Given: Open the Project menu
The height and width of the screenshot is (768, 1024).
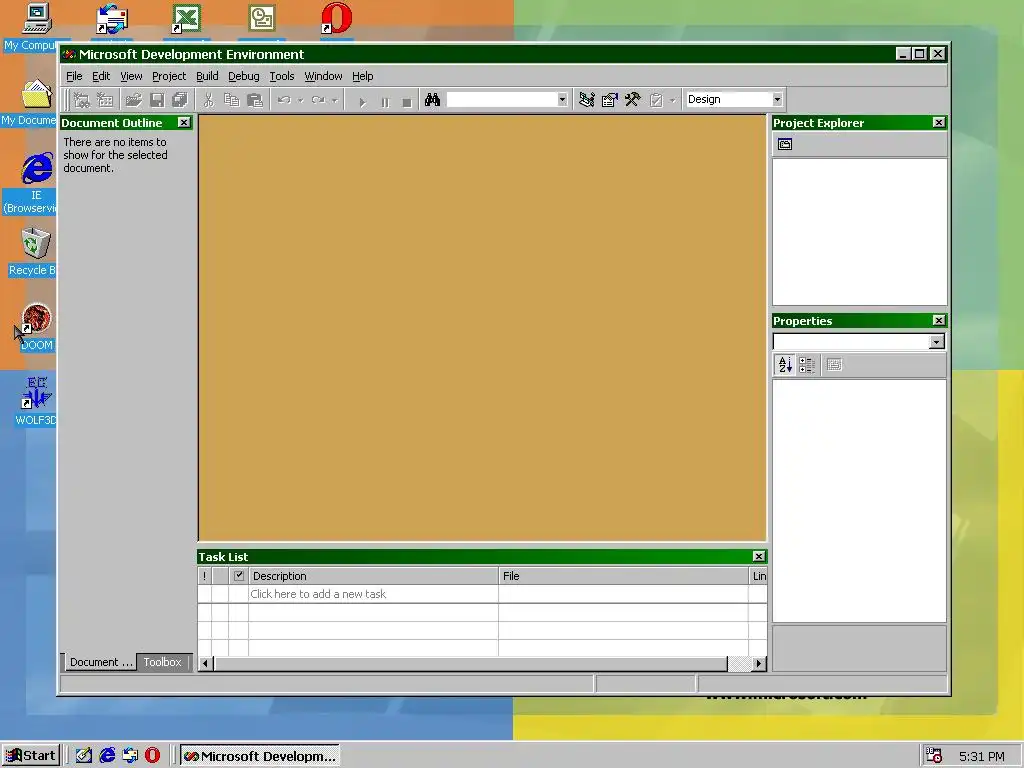Looking at the screenshot, I should tap(168, 76).
